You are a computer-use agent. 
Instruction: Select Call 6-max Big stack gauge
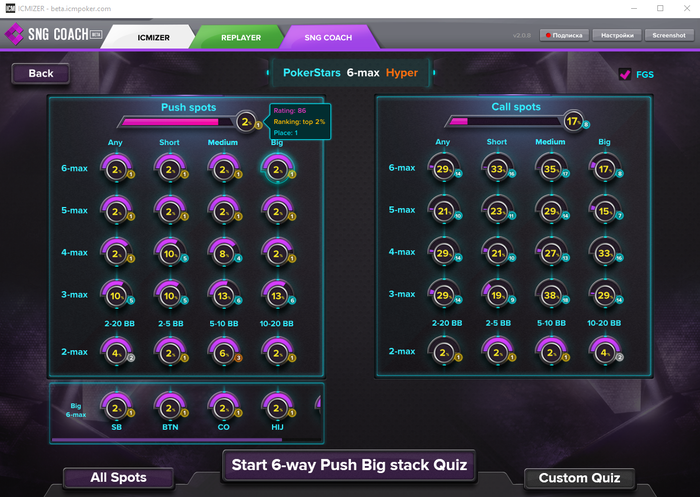point(605,168)
